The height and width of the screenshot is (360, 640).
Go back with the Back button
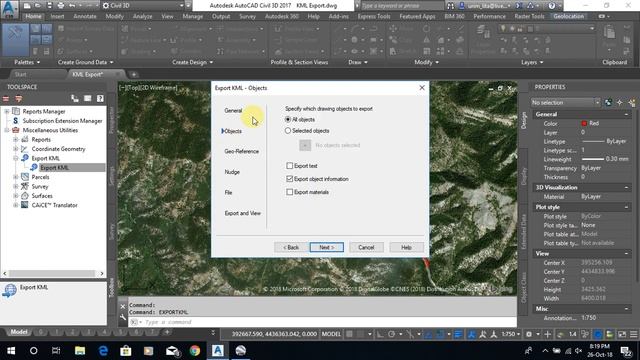click(291, 247)
